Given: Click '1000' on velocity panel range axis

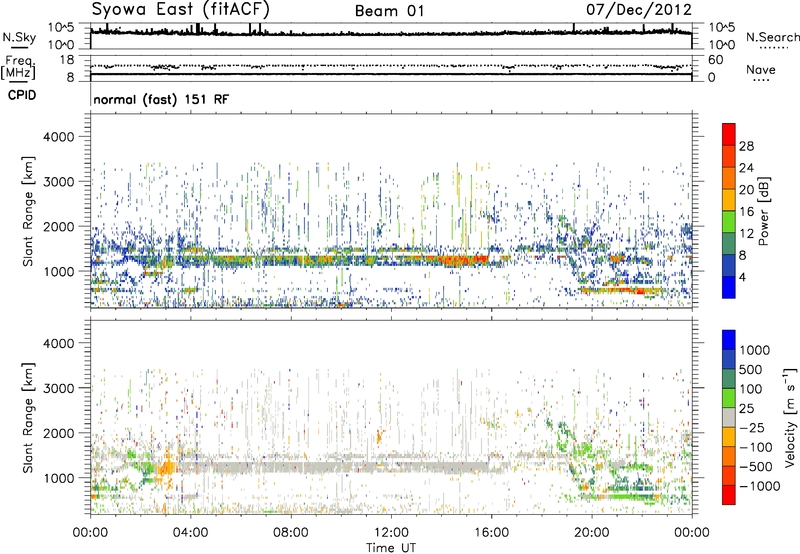Looking at the screenshot, I should tap(58, 478).
